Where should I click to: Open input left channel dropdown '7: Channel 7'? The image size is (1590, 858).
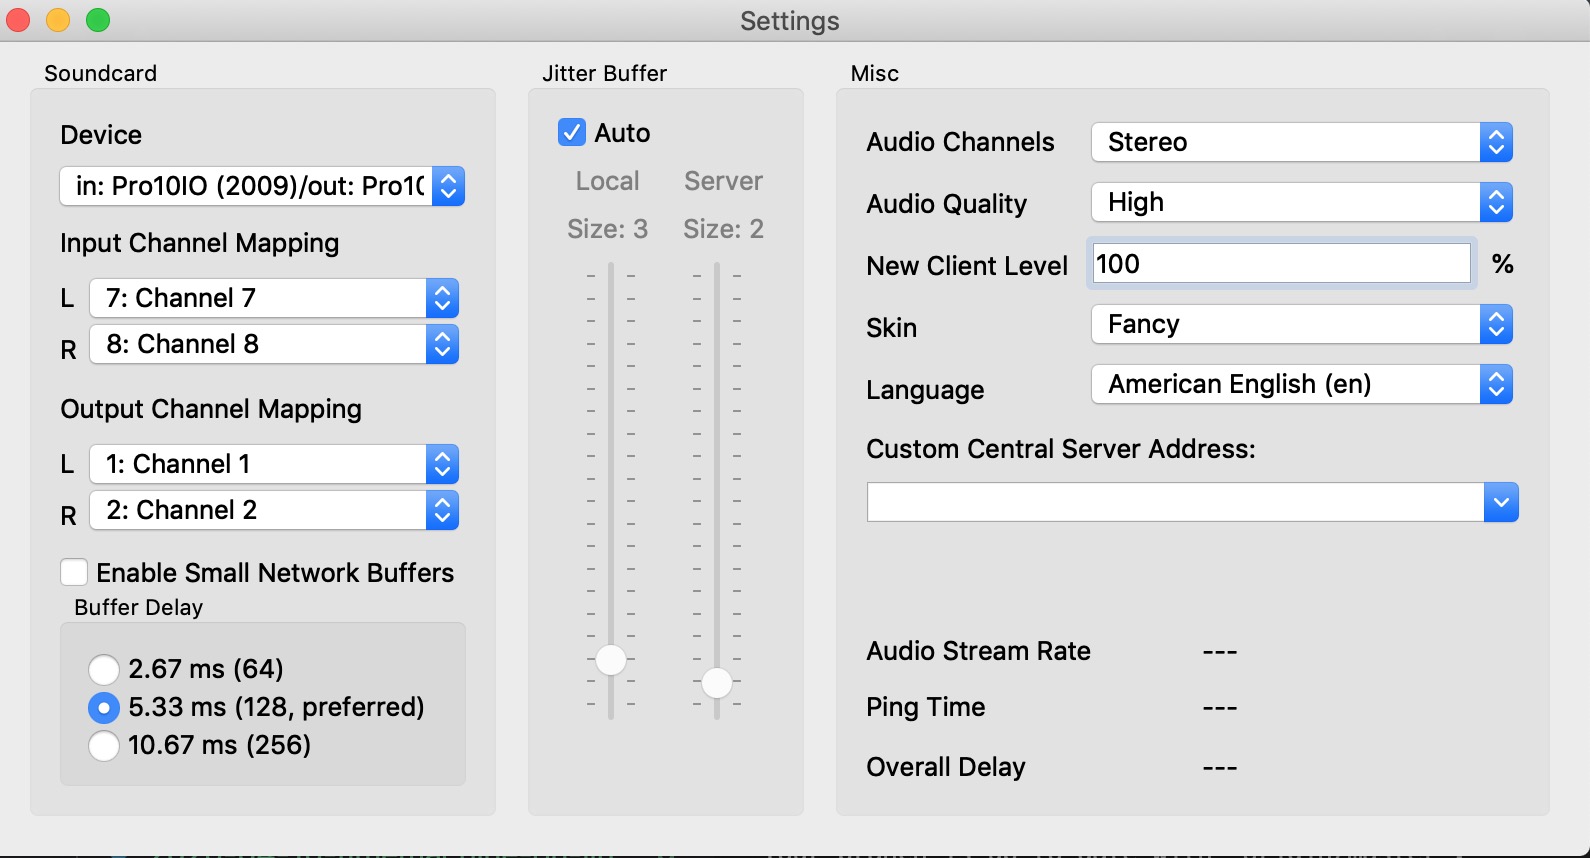274,298
